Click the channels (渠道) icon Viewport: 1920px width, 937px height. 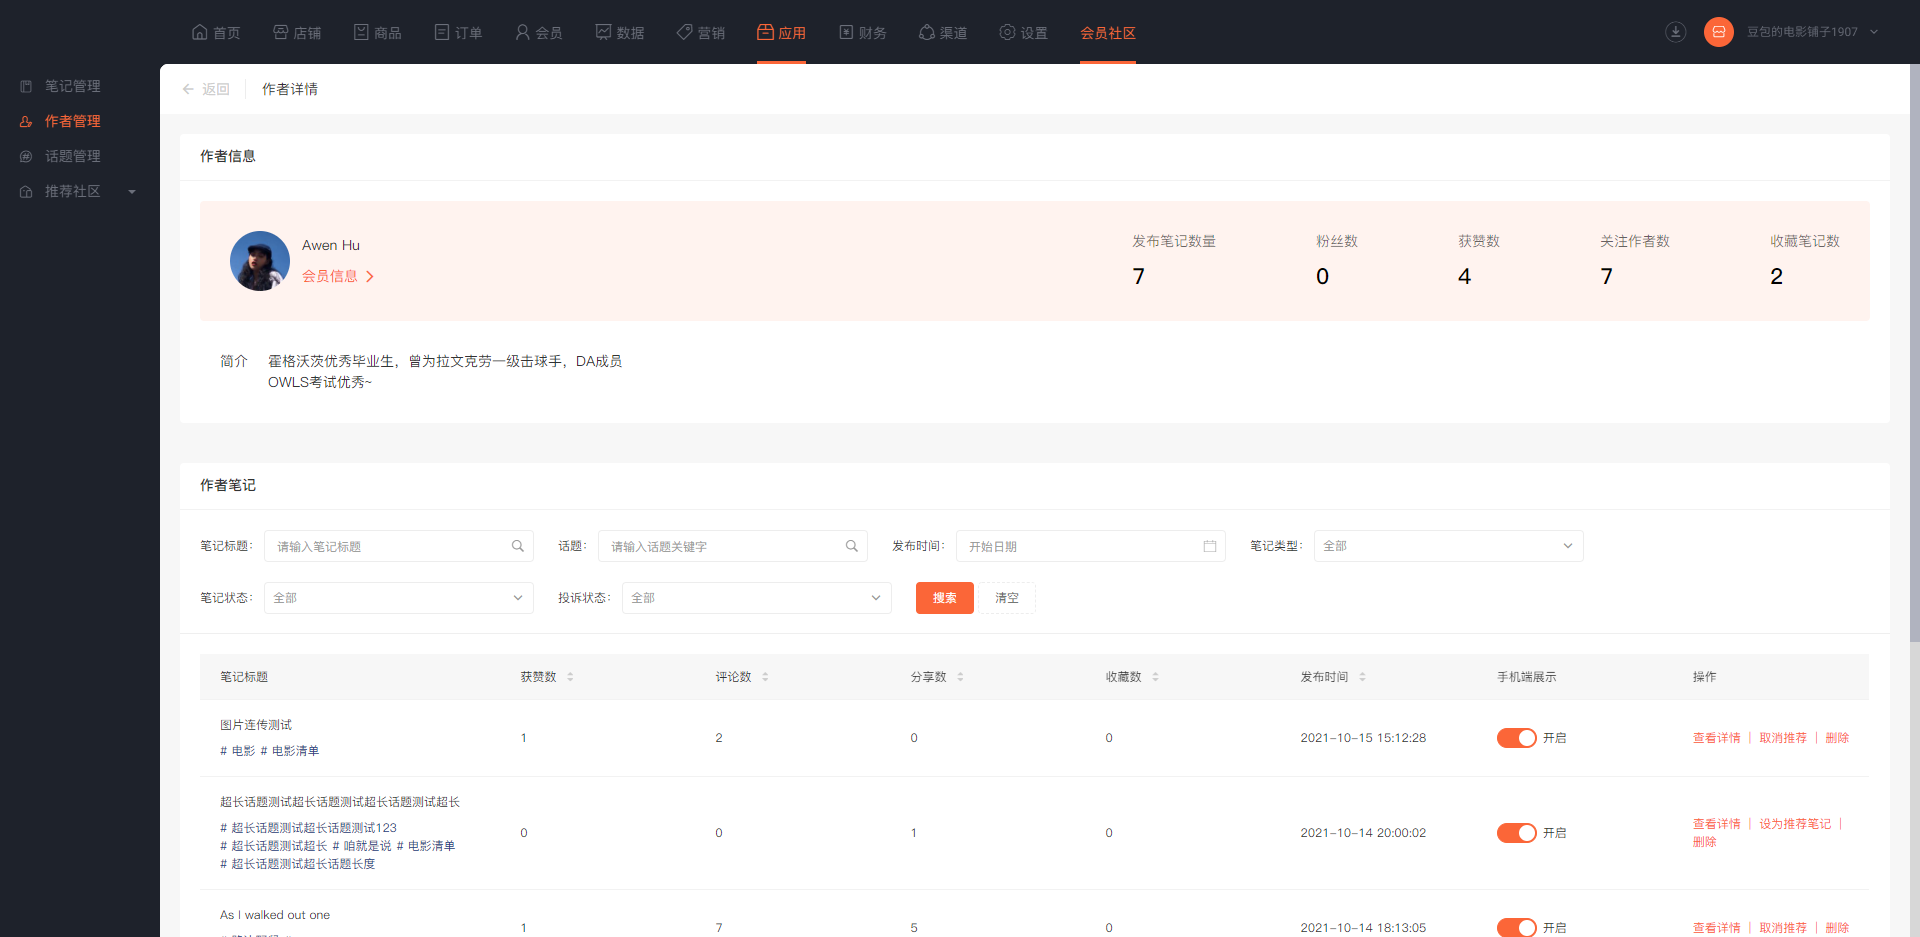pos(926,32)
